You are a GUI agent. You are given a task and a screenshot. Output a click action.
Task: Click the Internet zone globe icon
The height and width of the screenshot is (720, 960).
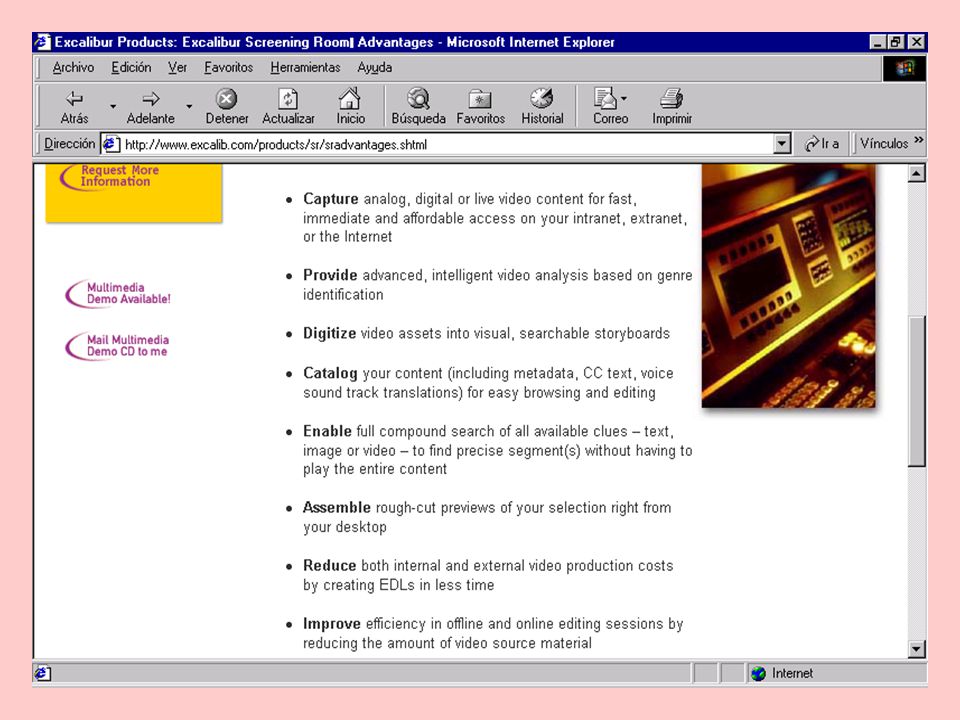[759, 673]
